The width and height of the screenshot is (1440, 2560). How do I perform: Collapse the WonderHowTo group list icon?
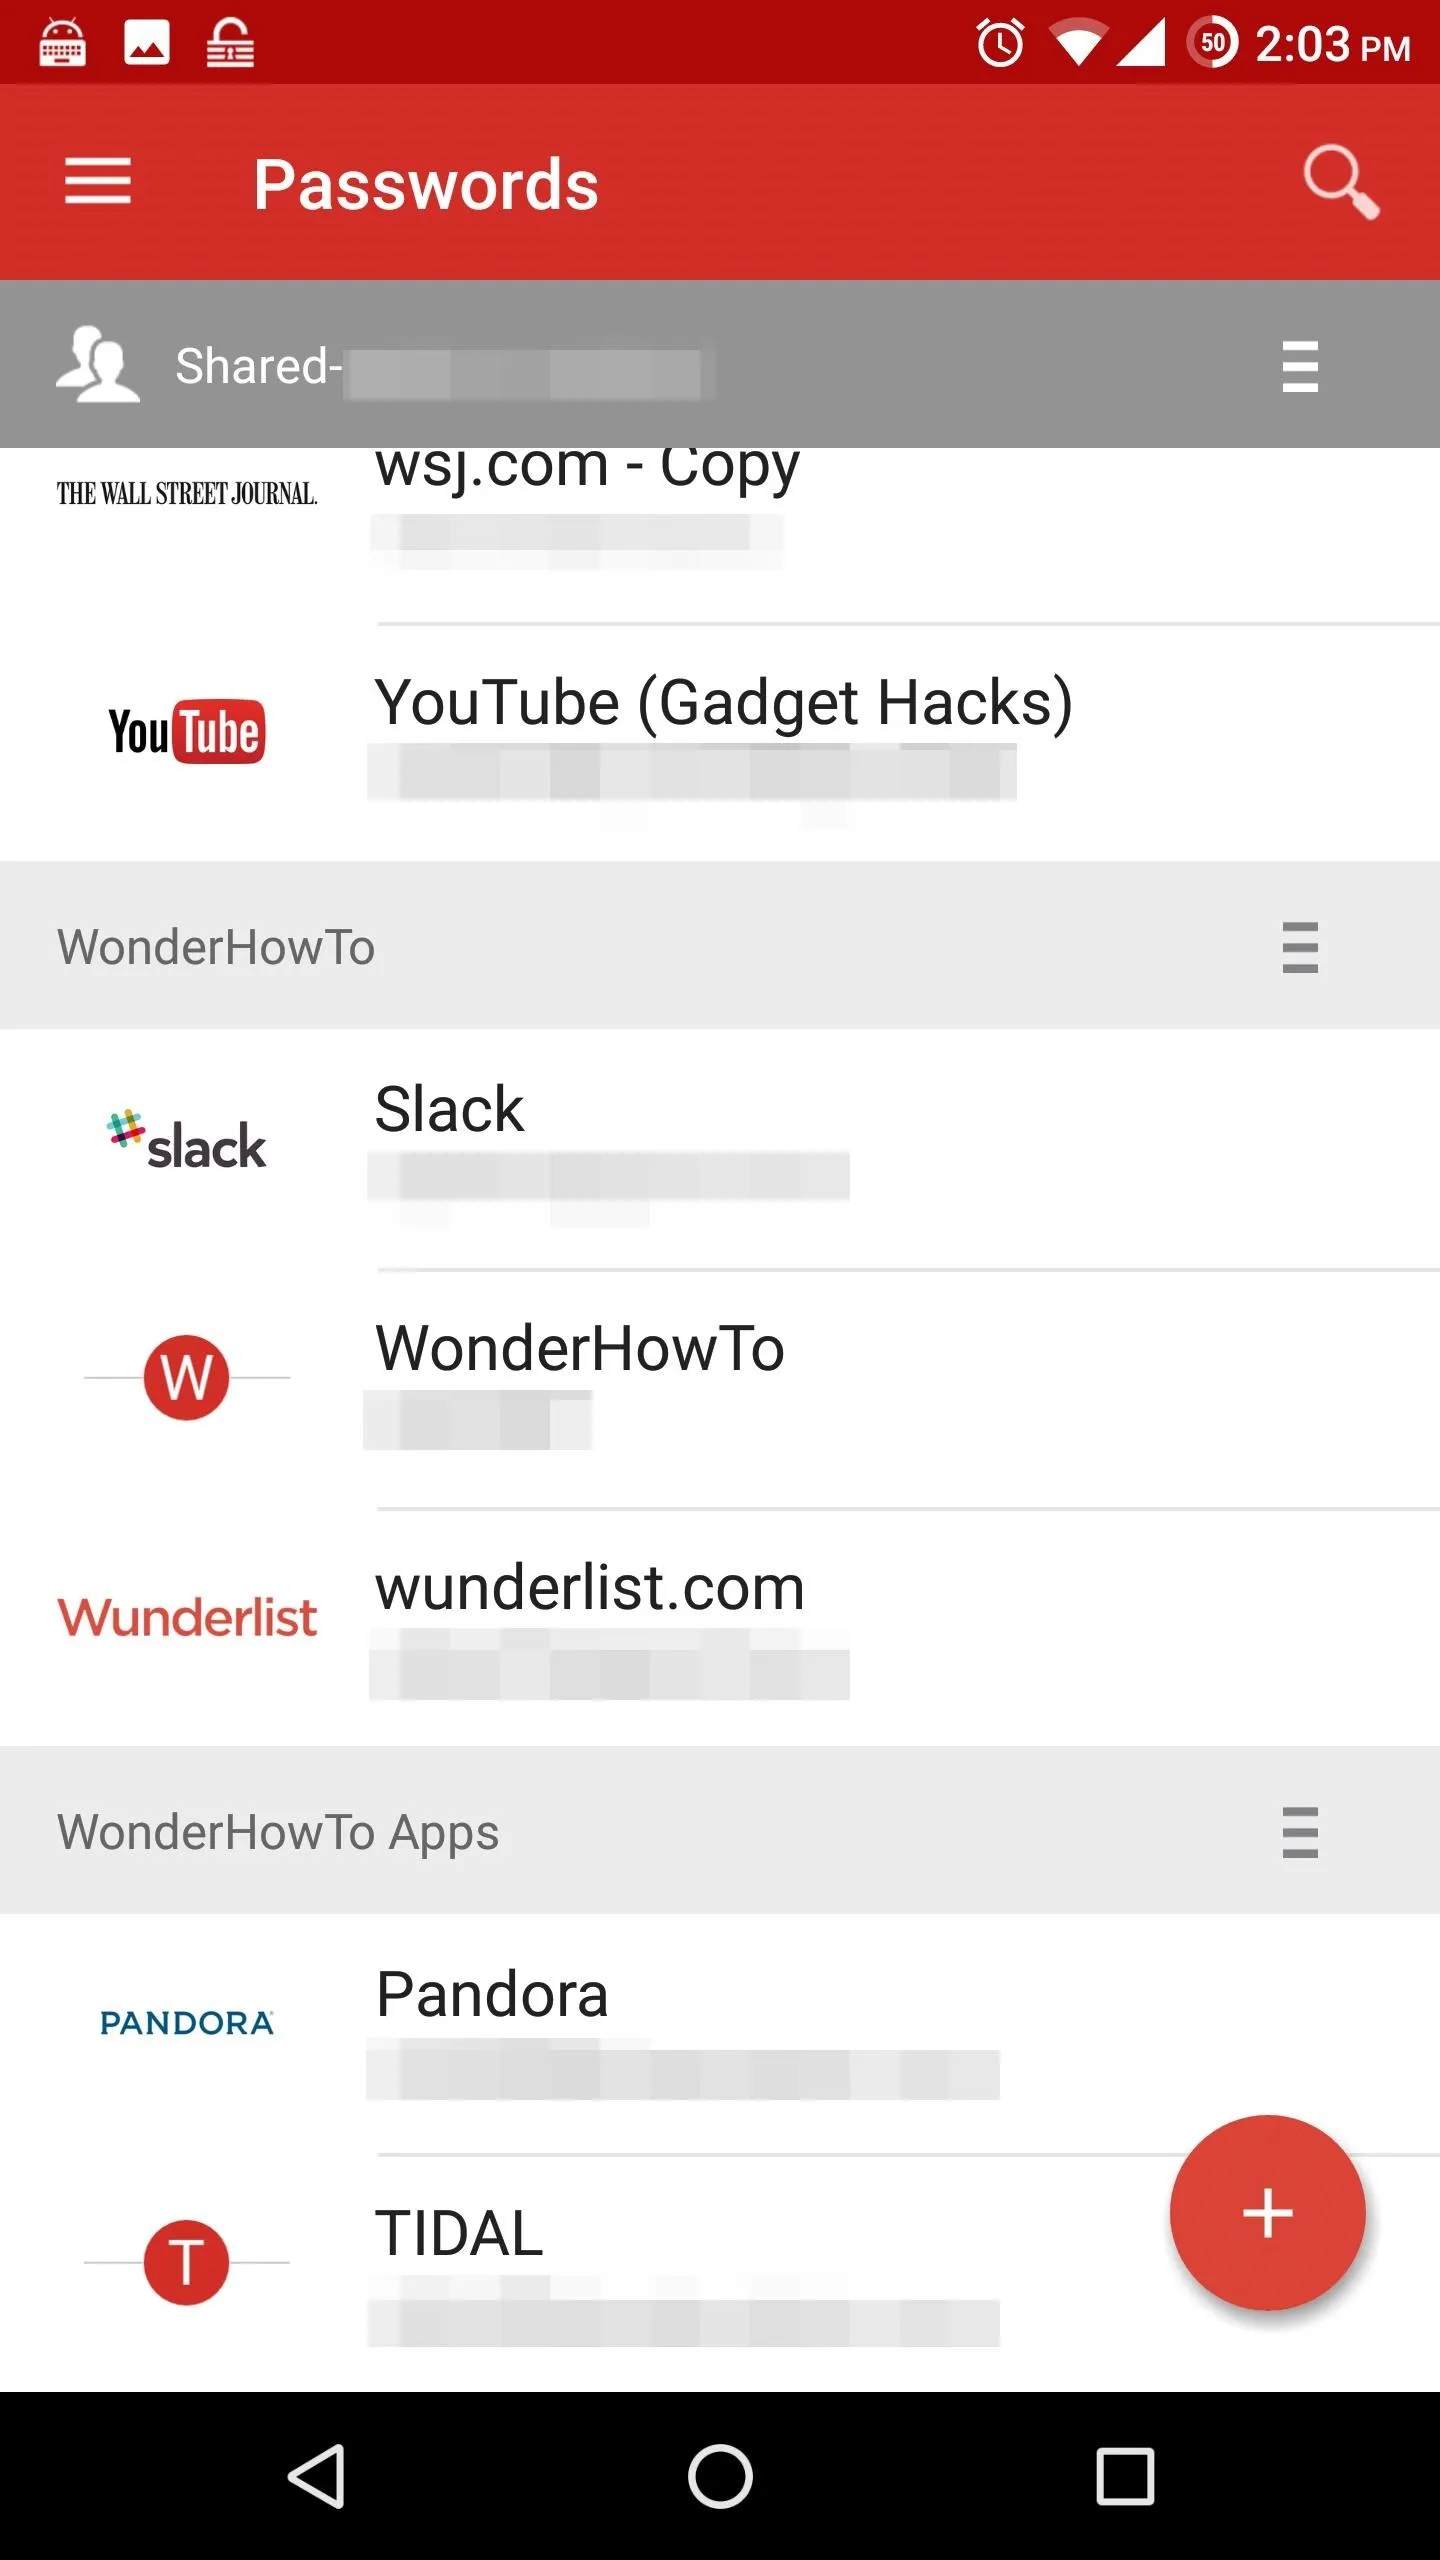(1300, 947)
